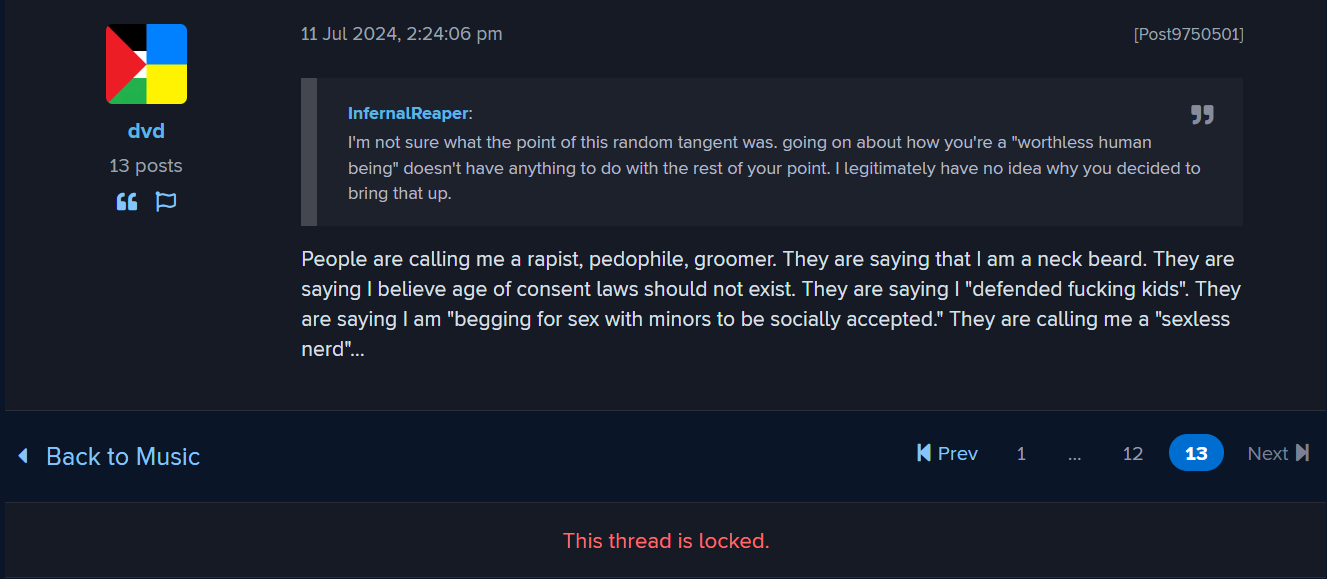The height and width of the screenshot is (579, 1327).
Task: Click the 13 posts count under dvd
Action: (146, 166)
